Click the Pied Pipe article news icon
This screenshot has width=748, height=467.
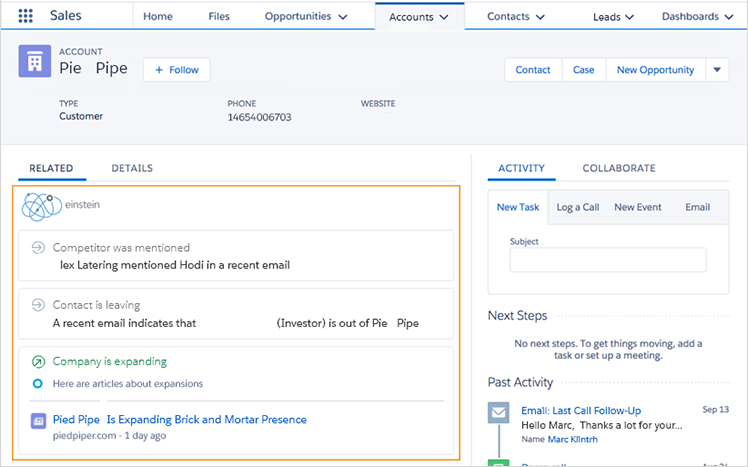pos(38,421)
